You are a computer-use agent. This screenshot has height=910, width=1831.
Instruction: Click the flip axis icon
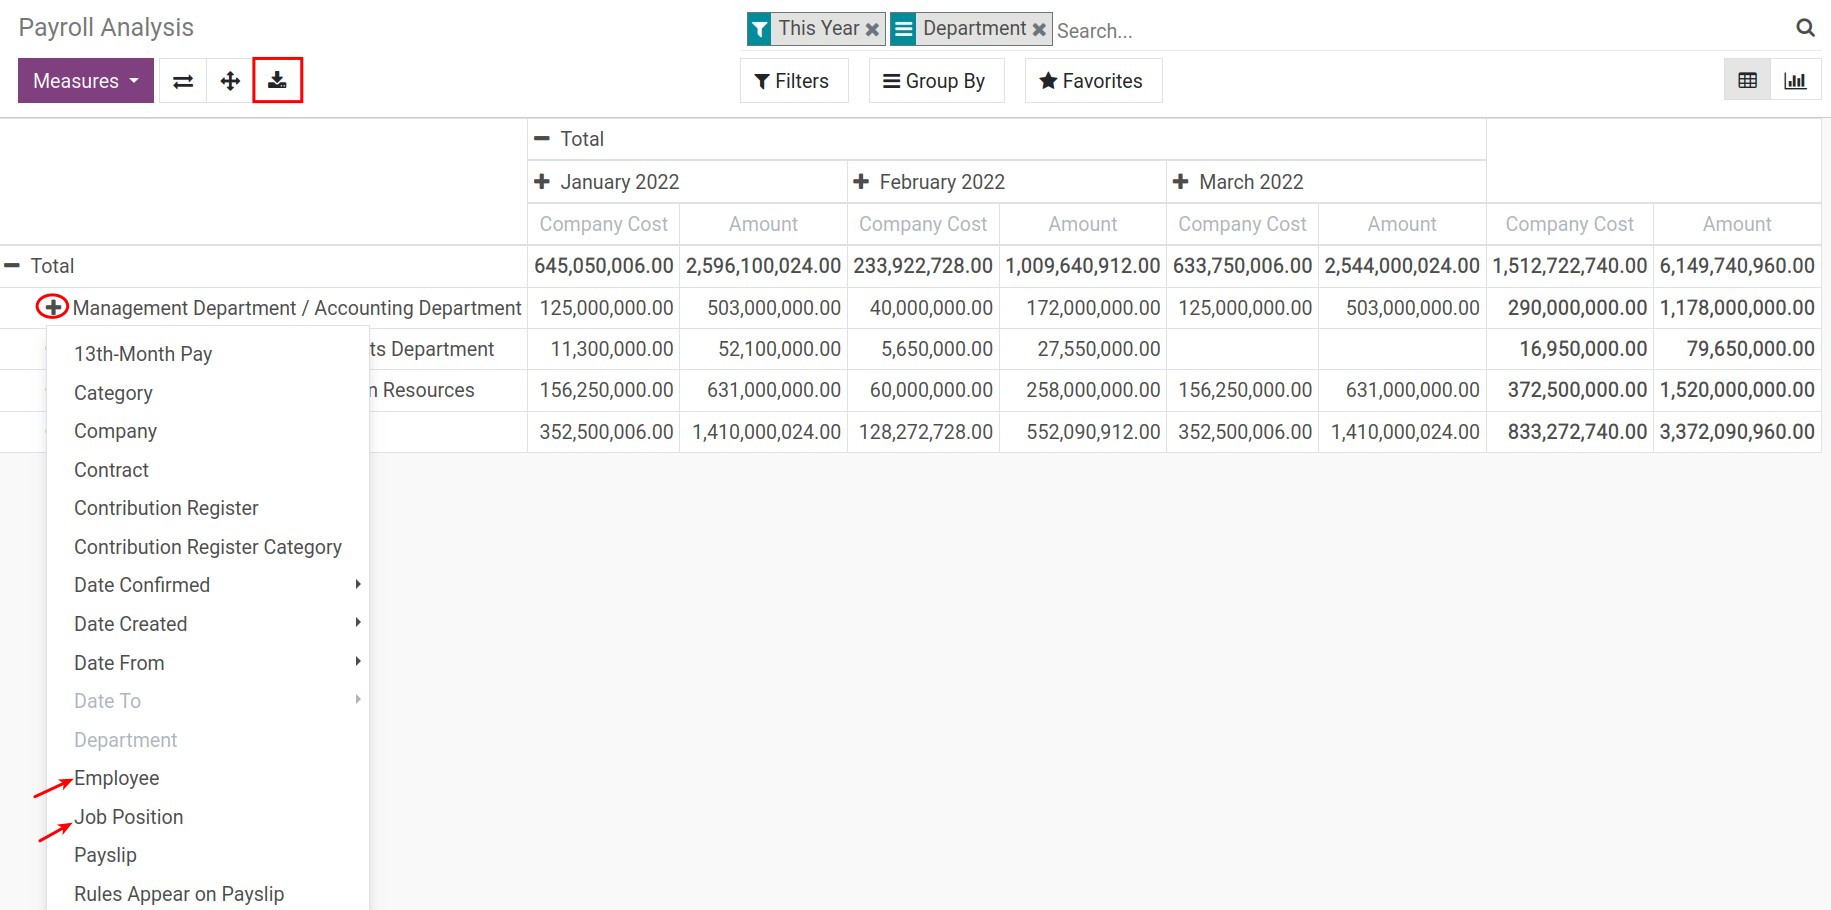pyautogui.click(x=182, y=80)
